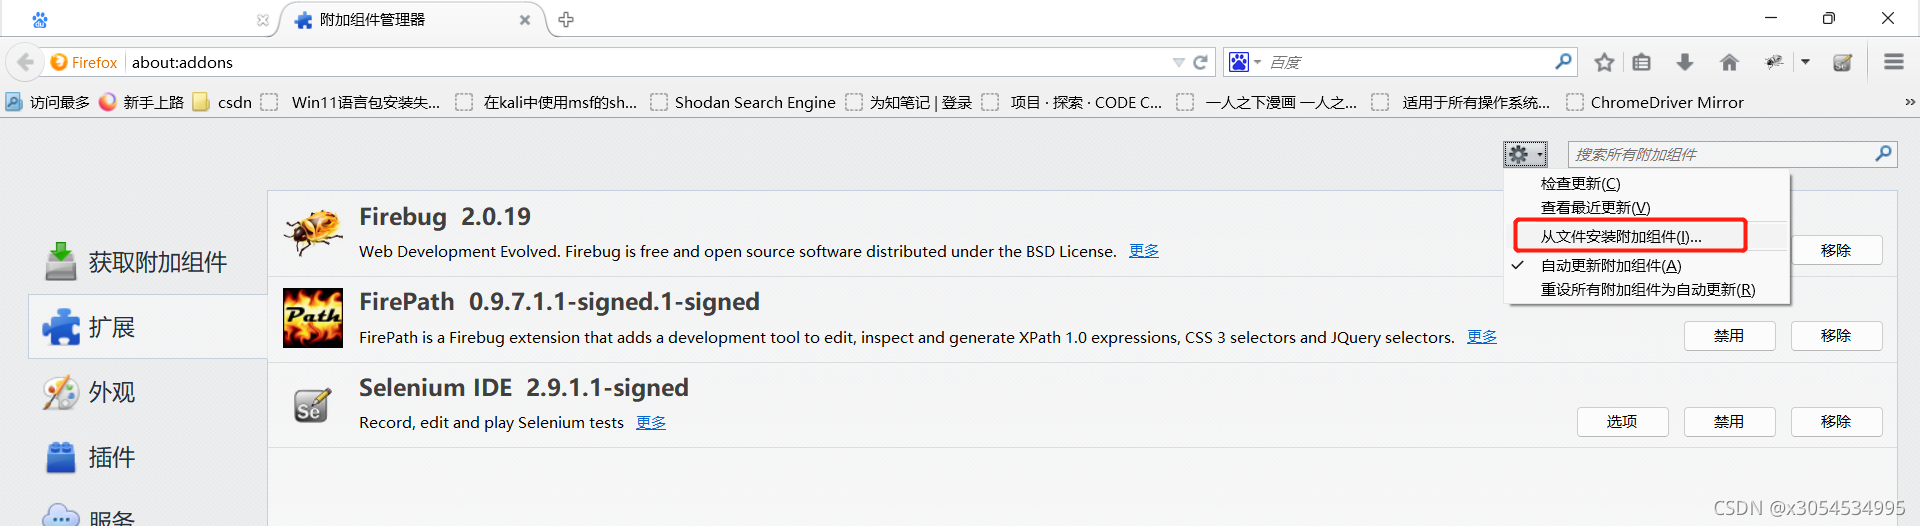Select the Firebug 2.0.19 title text
This screenshot has height=526, width=1920.
[445, 217]
